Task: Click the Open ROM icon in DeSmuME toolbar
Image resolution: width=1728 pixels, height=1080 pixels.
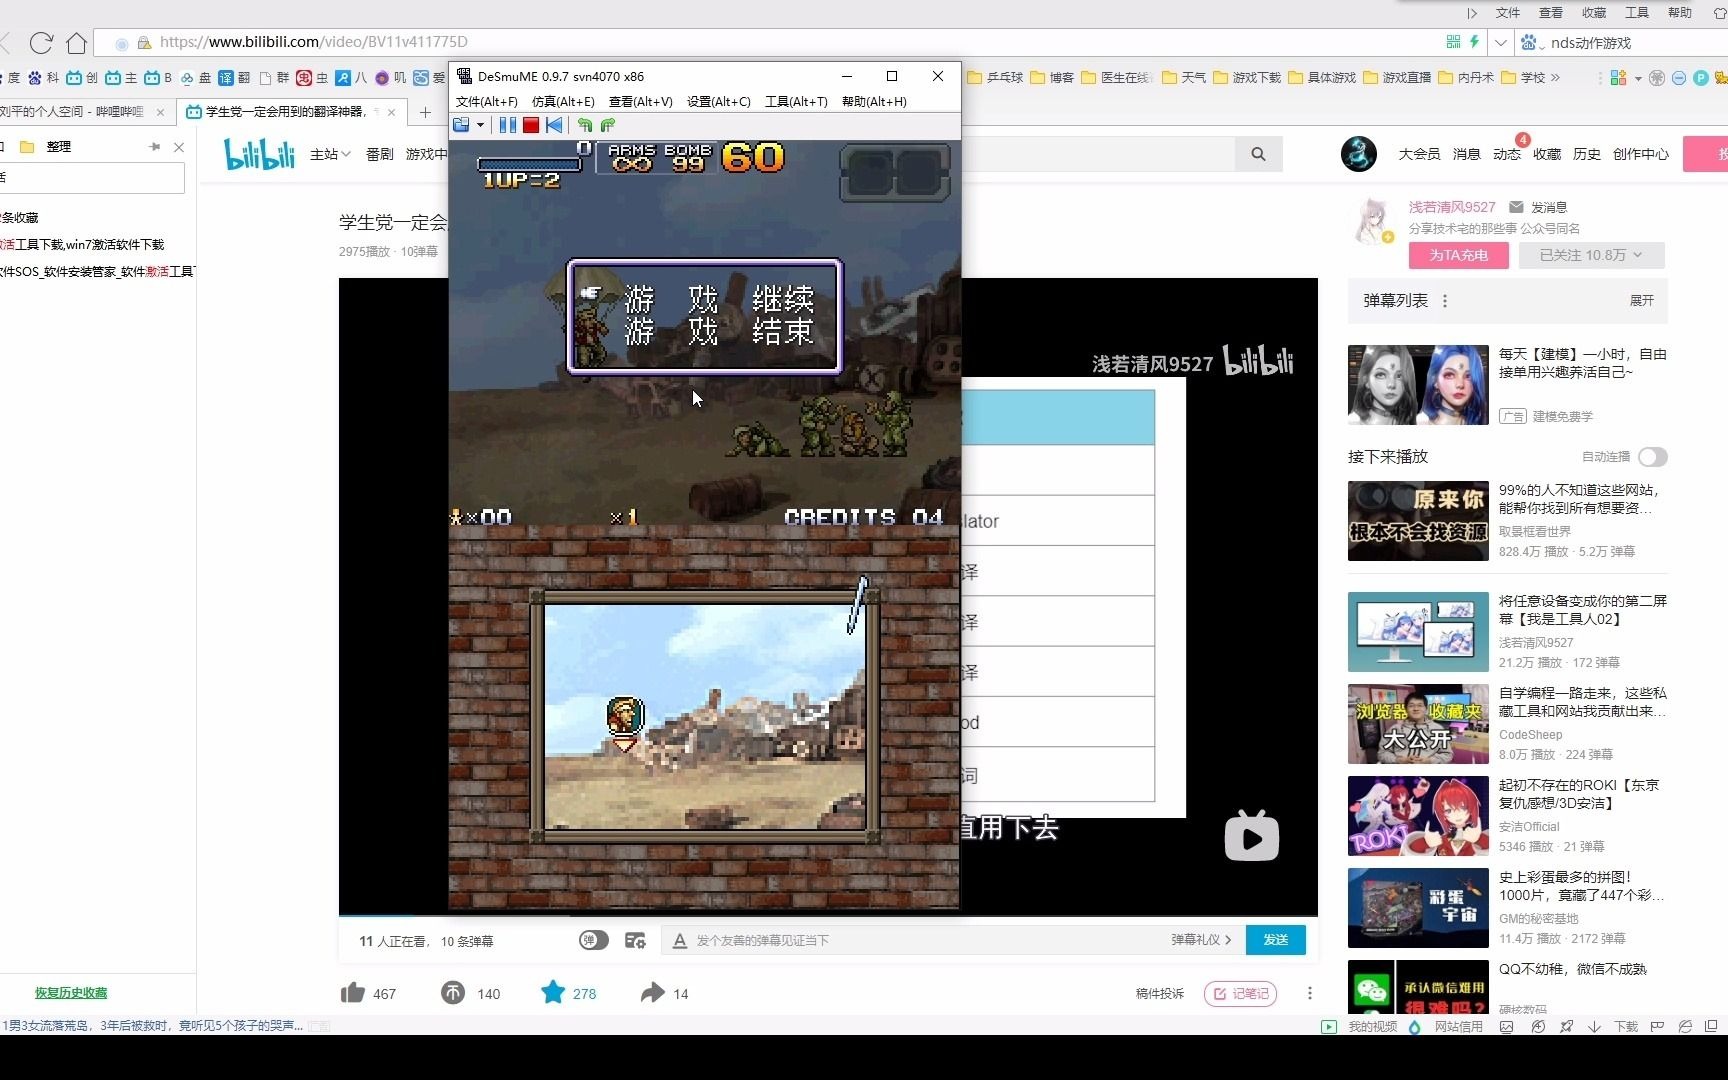Action: tap(461, 125)
